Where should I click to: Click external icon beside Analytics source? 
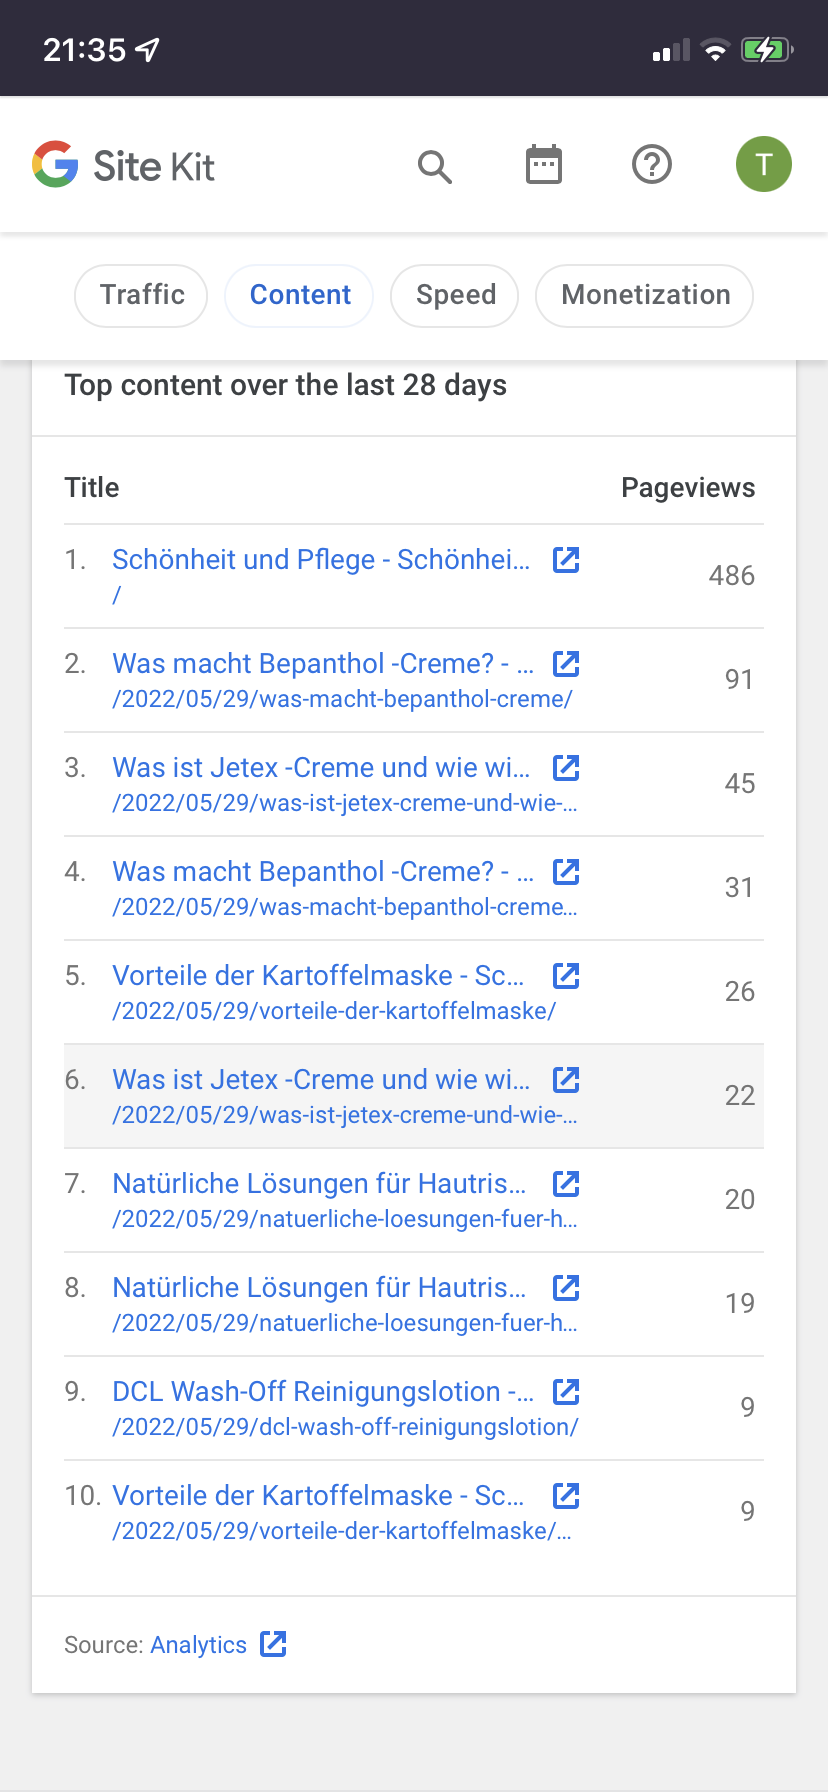273,1644
